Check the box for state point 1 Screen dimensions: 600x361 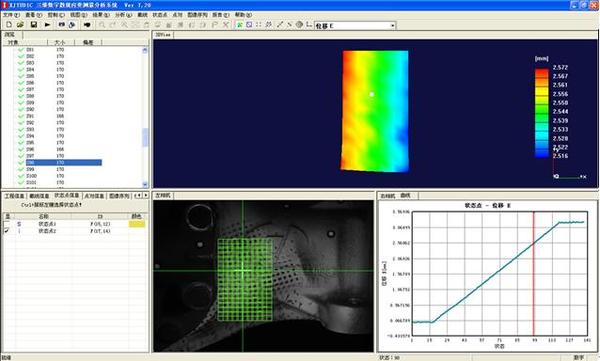[7, 224]
